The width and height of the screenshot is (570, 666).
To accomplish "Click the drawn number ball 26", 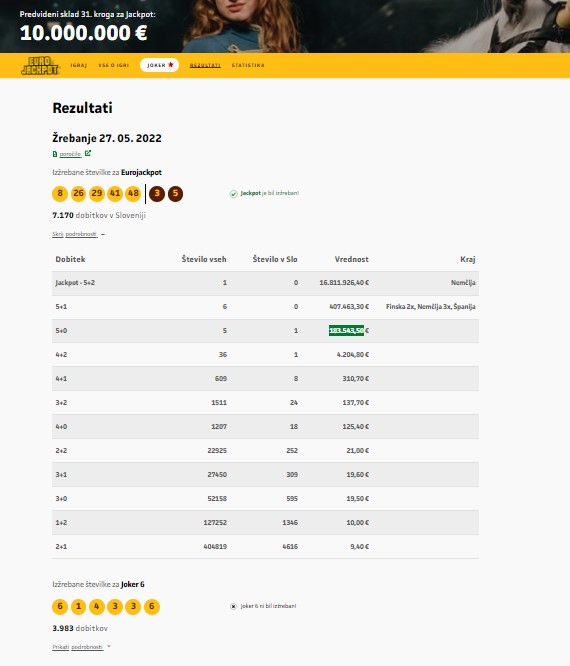I will (x=78, y=194).
